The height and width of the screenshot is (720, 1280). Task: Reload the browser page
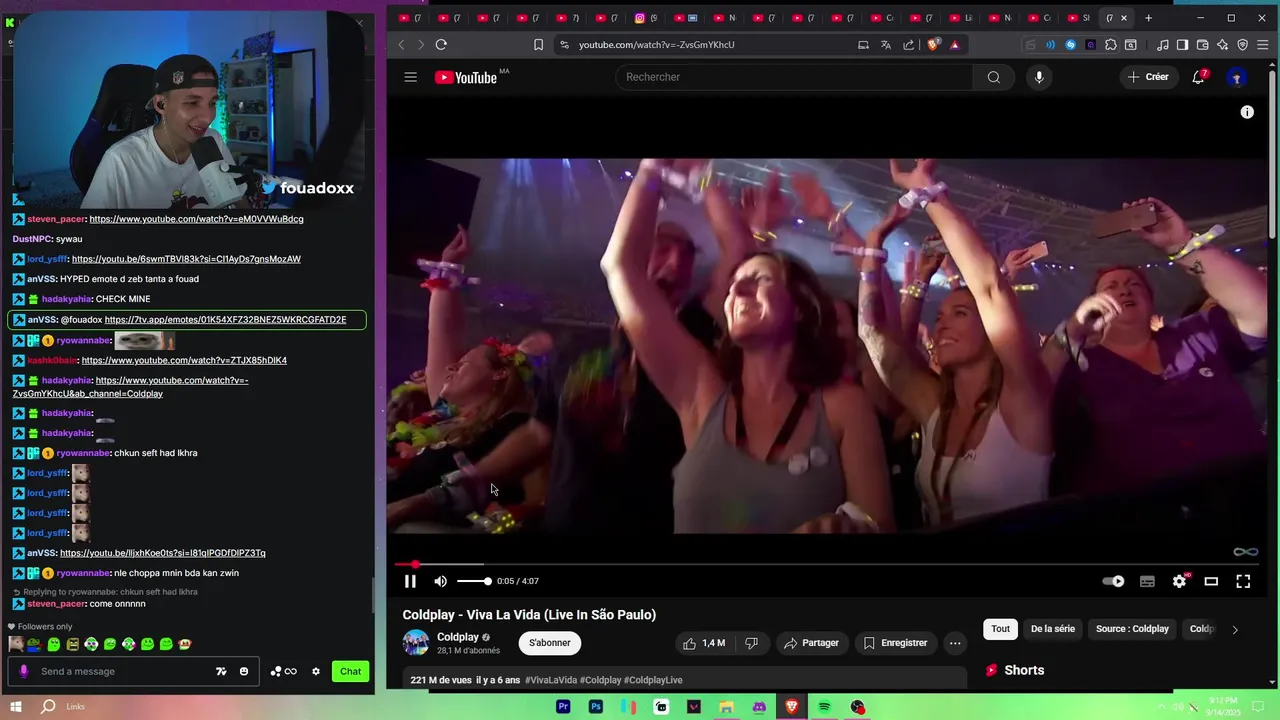click(x=441, y=44)
